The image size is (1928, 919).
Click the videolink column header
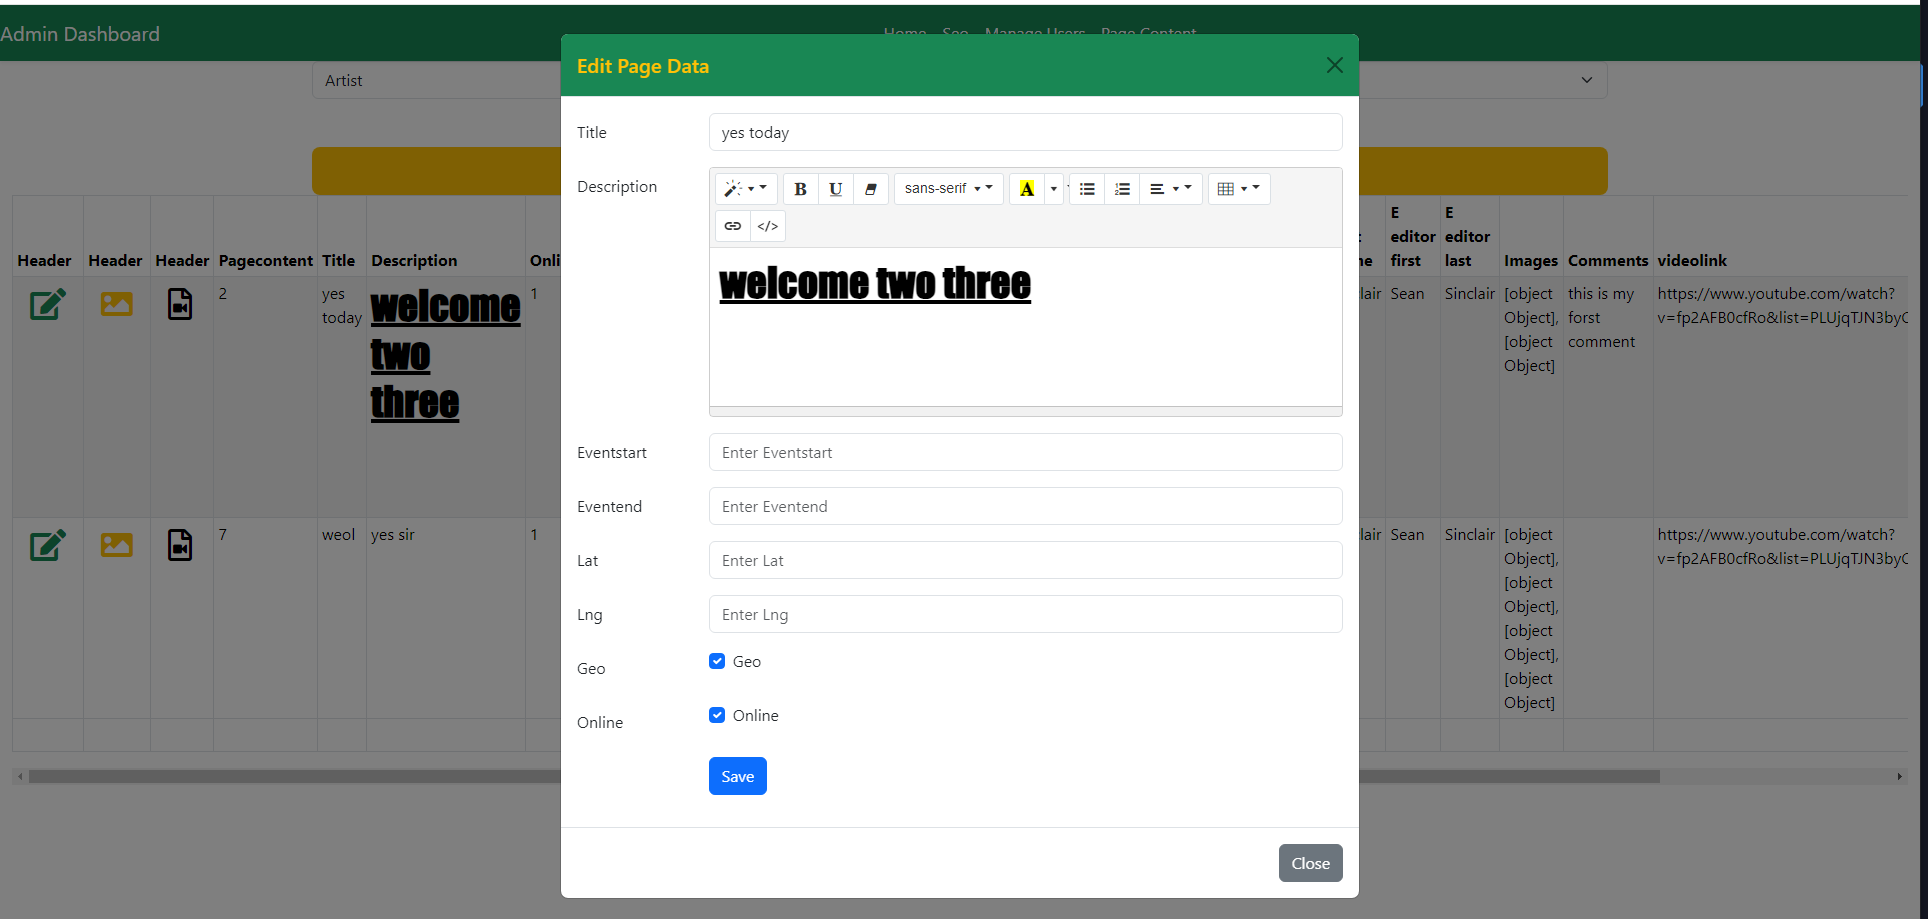1692,260
